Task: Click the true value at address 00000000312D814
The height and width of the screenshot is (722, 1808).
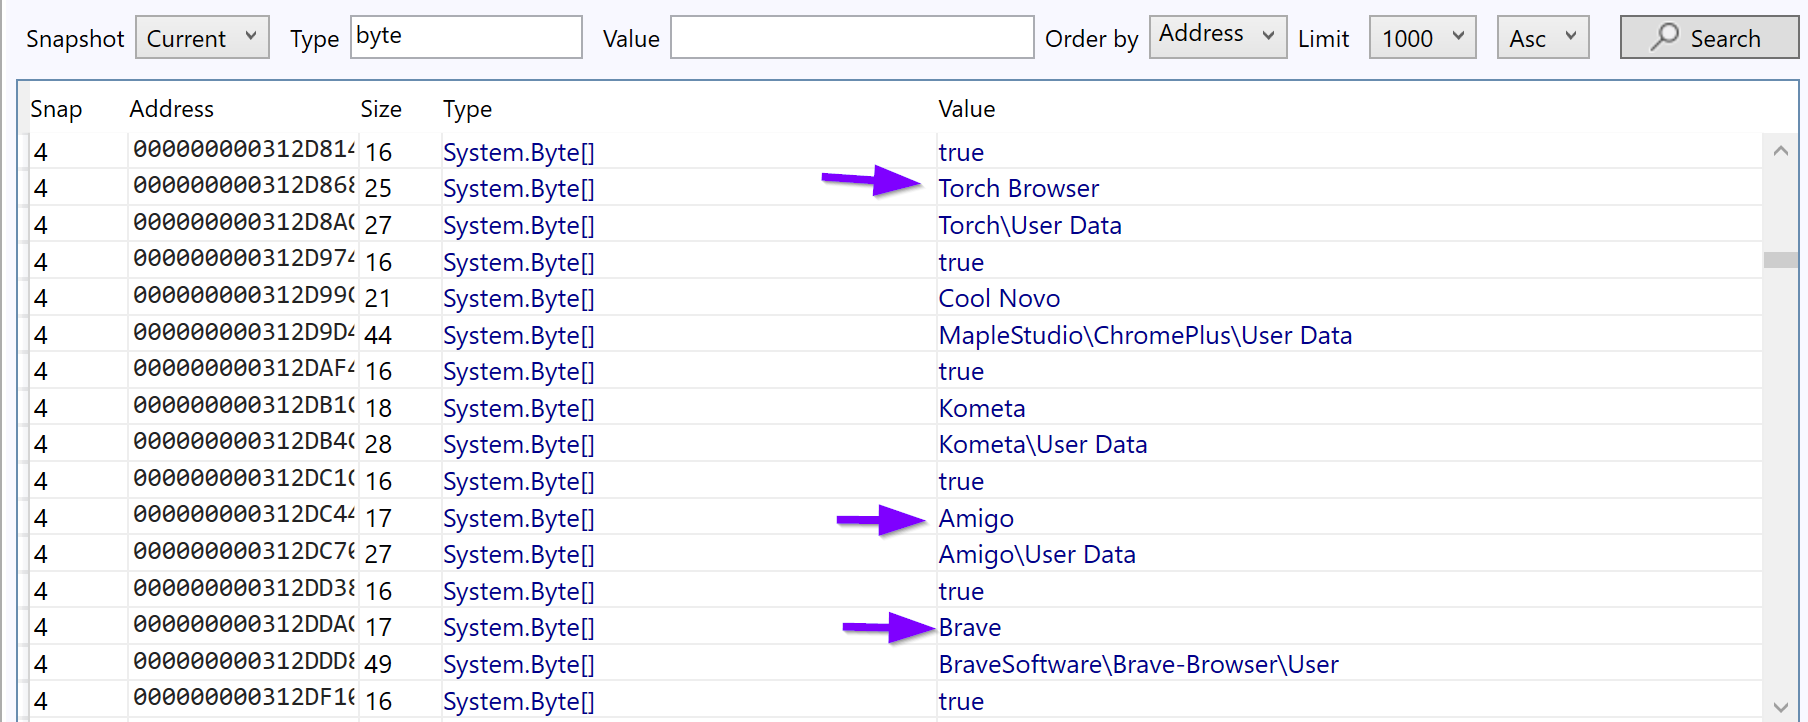Action: 961,152
